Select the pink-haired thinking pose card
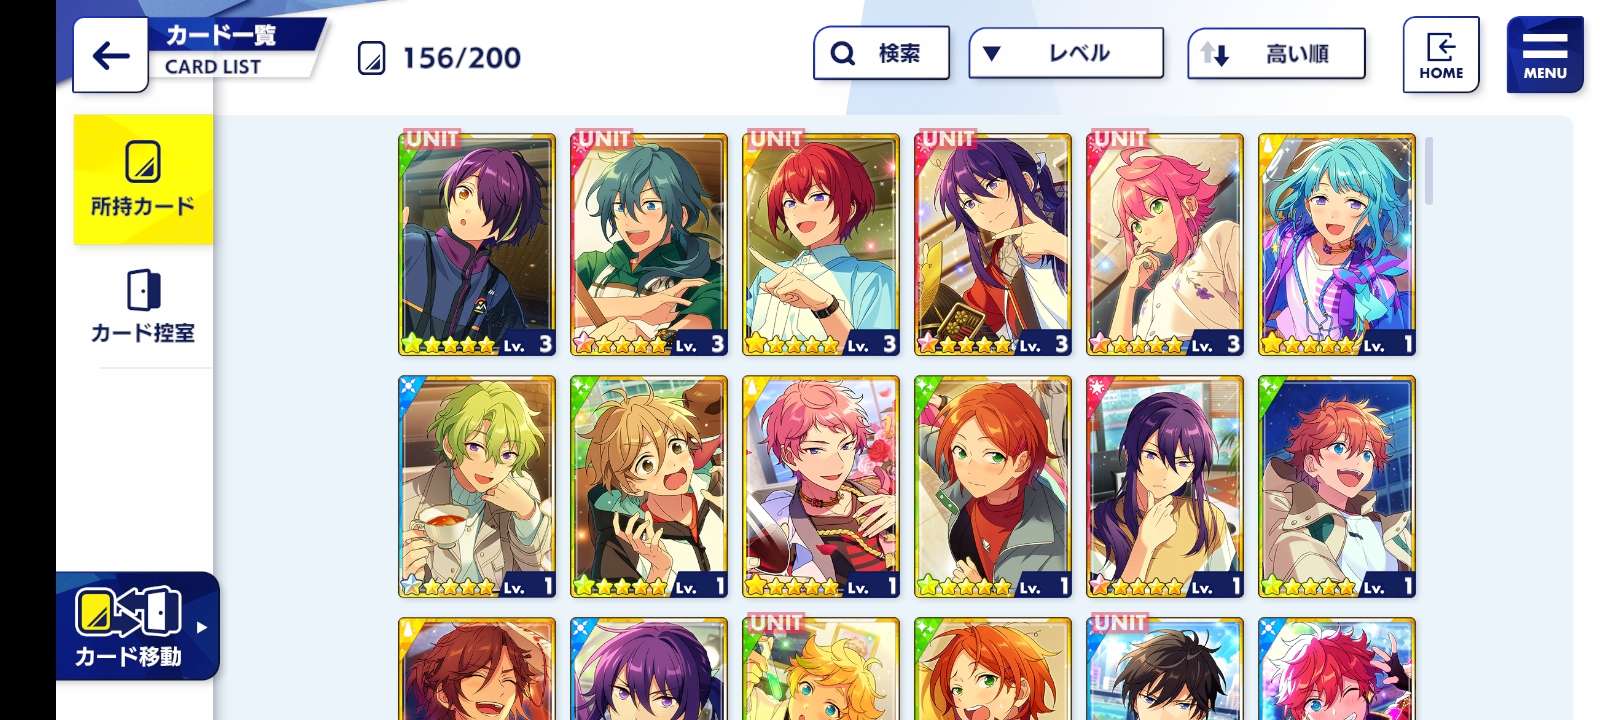The height and width of the screenshot is (720, 1600). [1165, 244]
